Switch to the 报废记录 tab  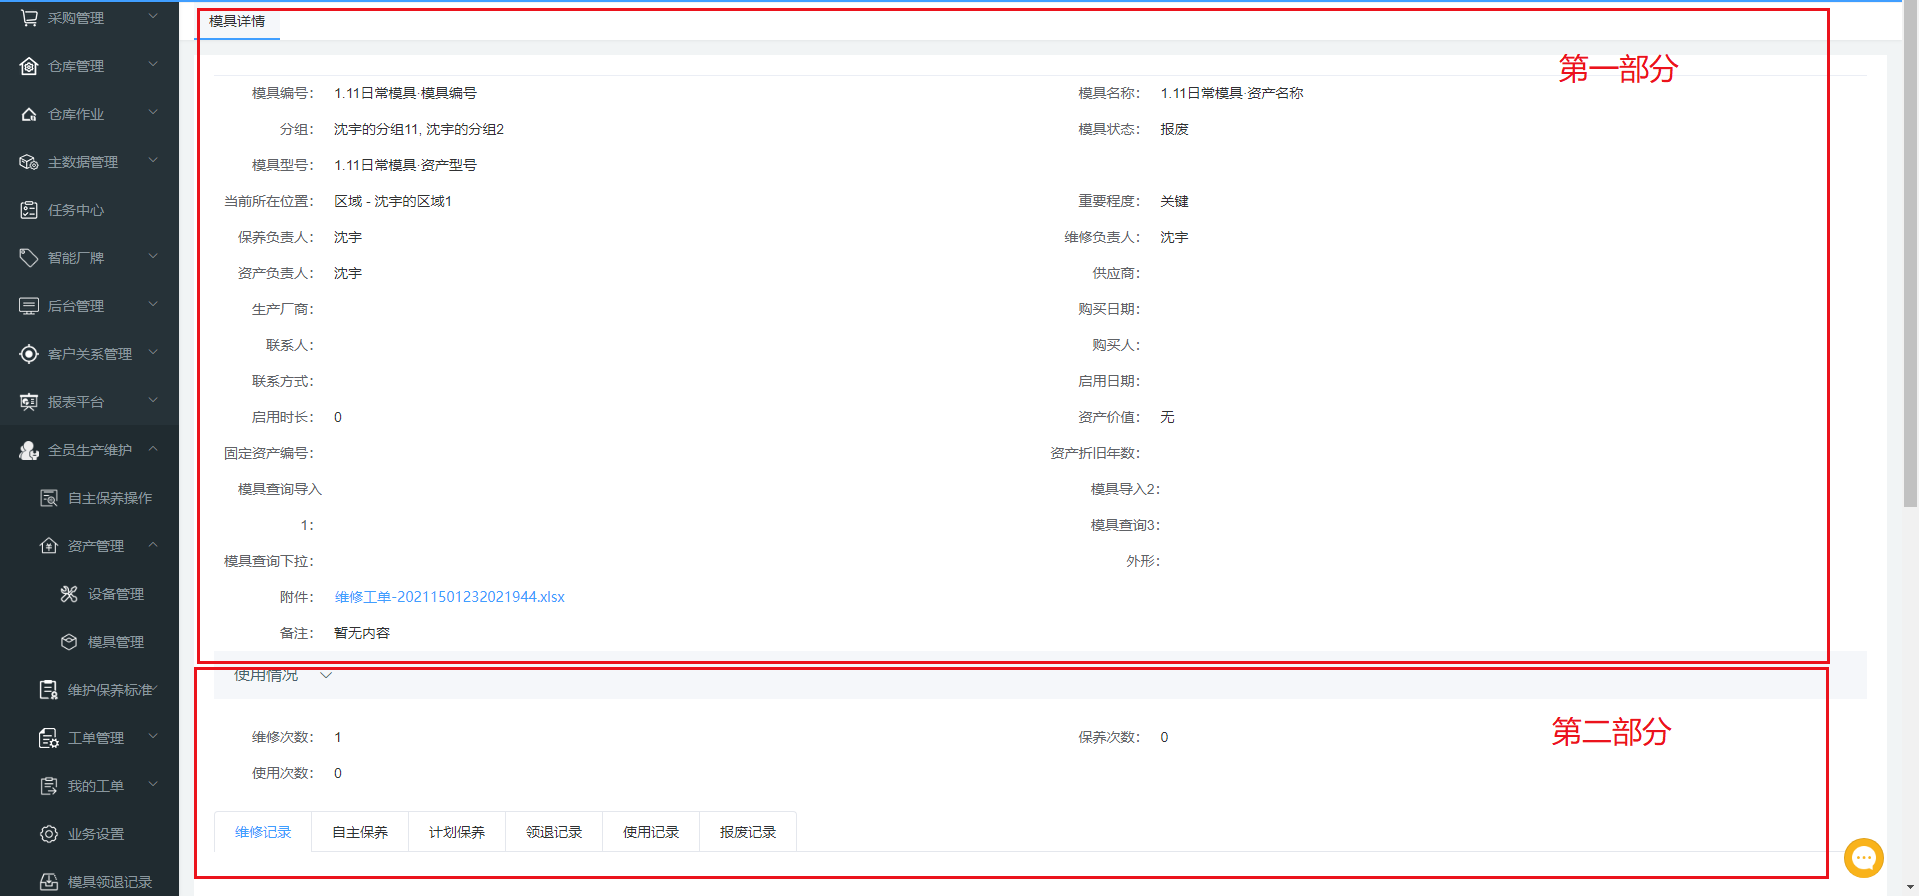click(x=747, y=832)
